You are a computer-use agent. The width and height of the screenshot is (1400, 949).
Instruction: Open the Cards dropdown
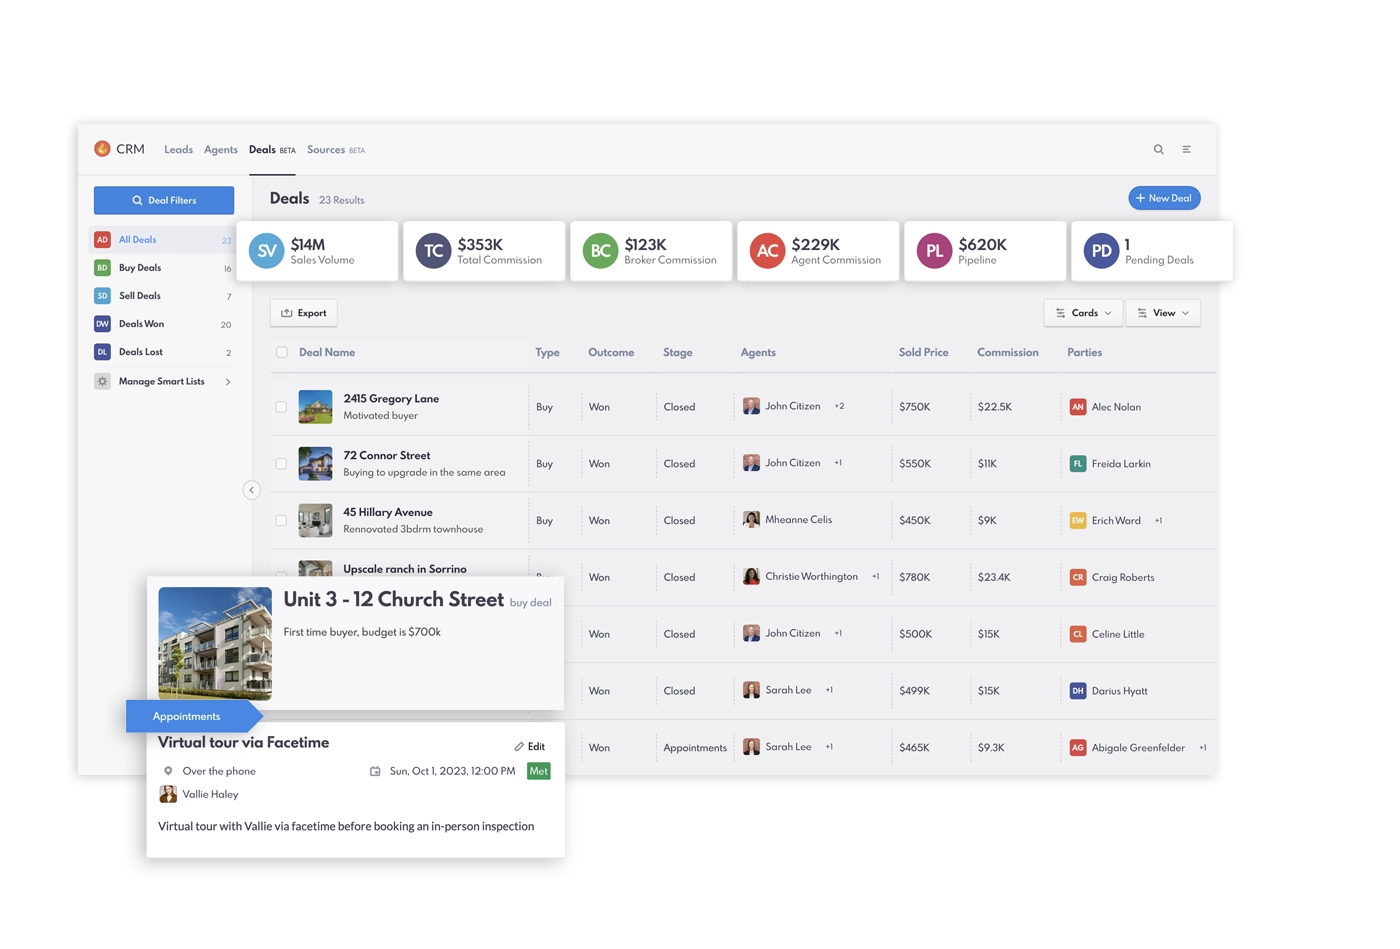(1082, 312)
